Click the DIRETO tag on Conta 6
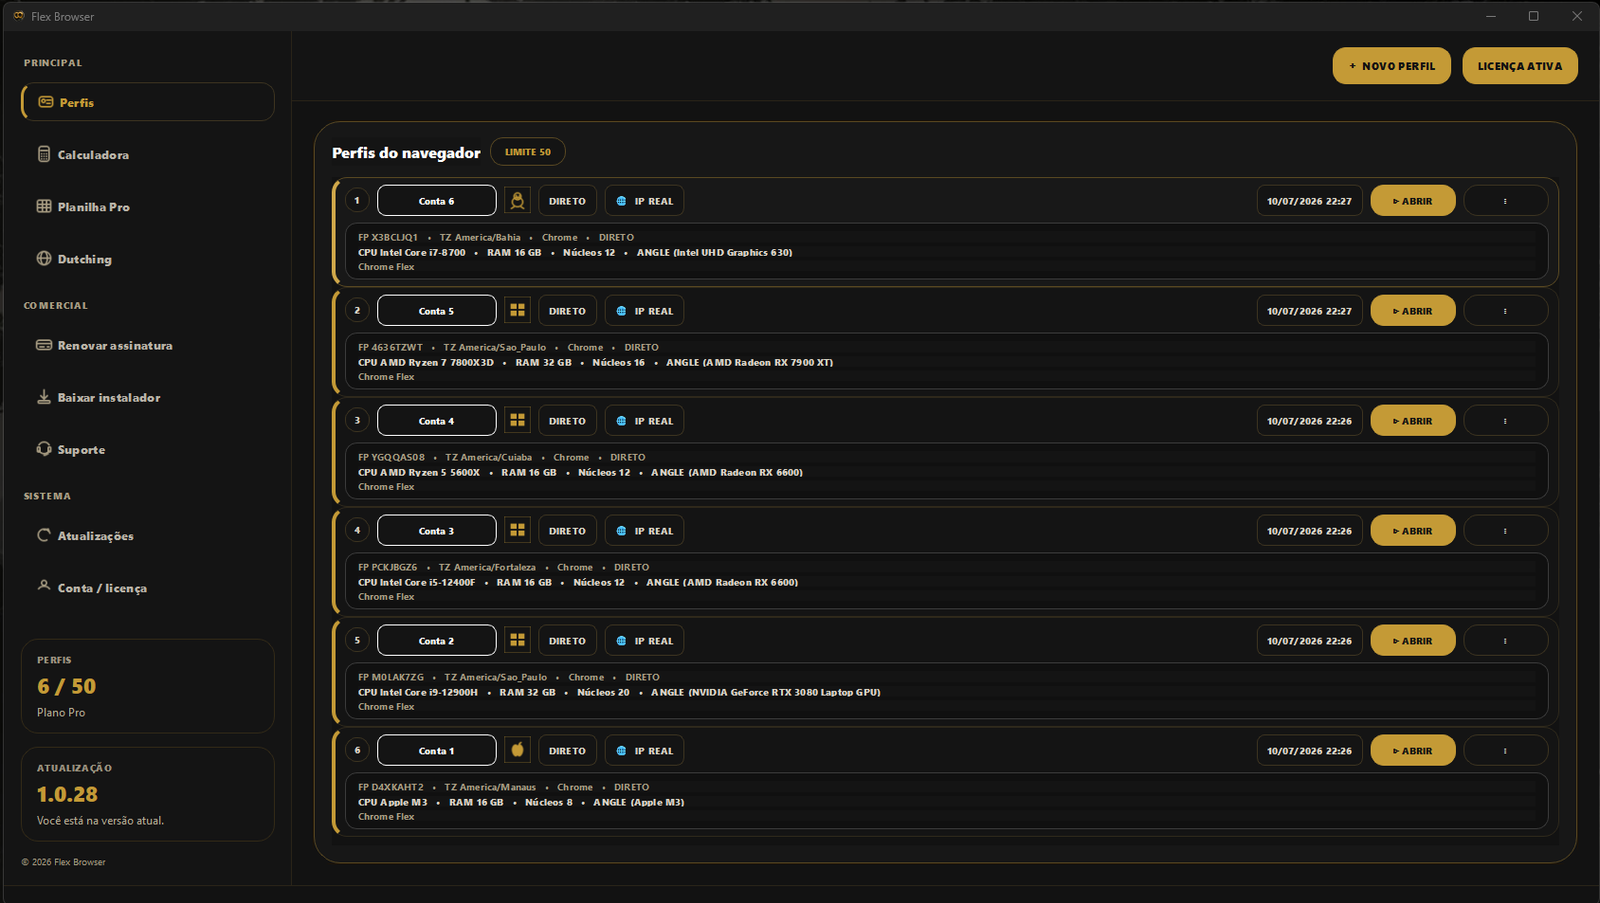The image size is (1600, 903). coord(567,201)
